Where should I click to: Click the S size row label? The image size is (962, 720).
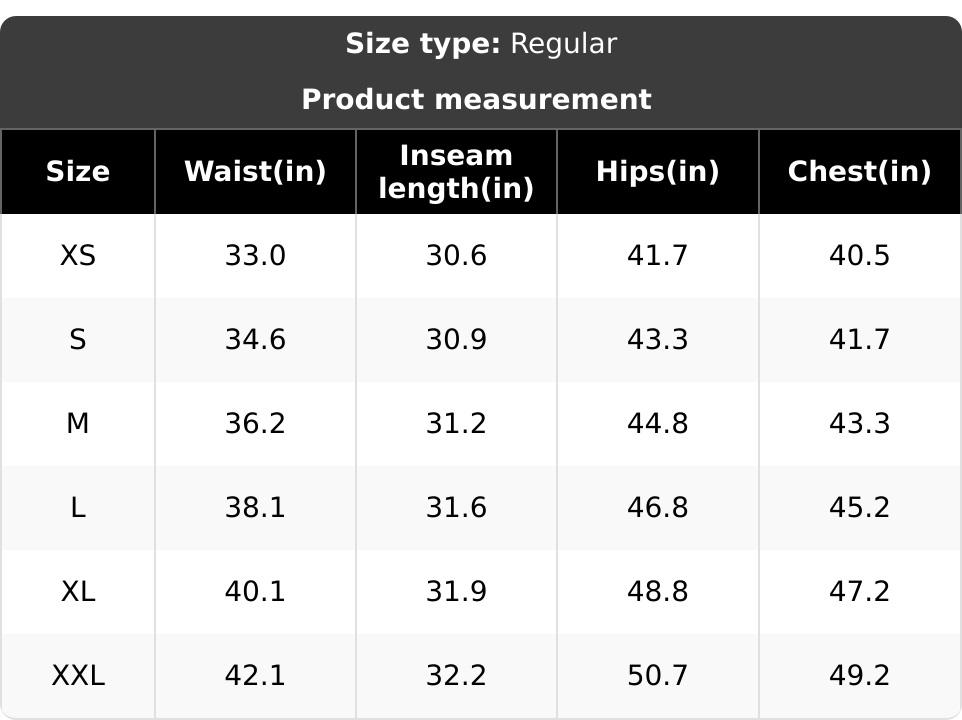click(78, 339)
